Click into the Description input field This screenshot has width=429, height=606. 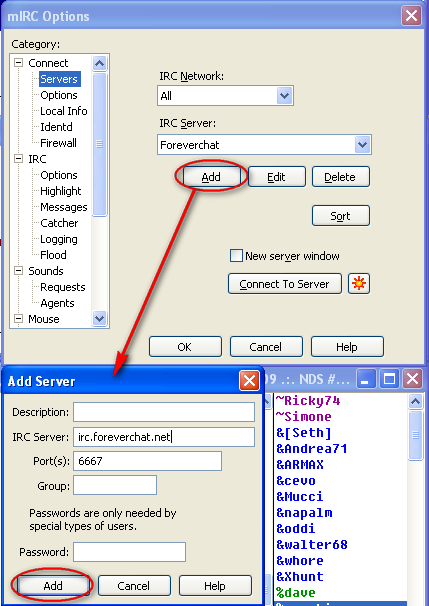[164, 412]
